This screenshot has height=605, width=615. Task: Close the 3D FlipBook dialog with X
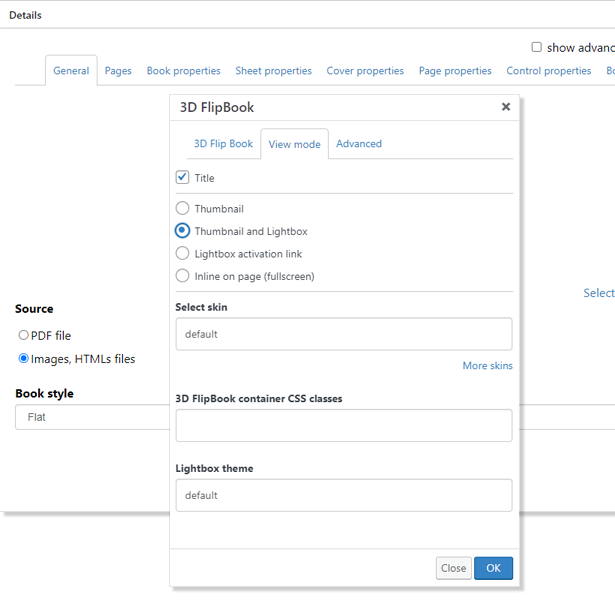click(506, 107)
